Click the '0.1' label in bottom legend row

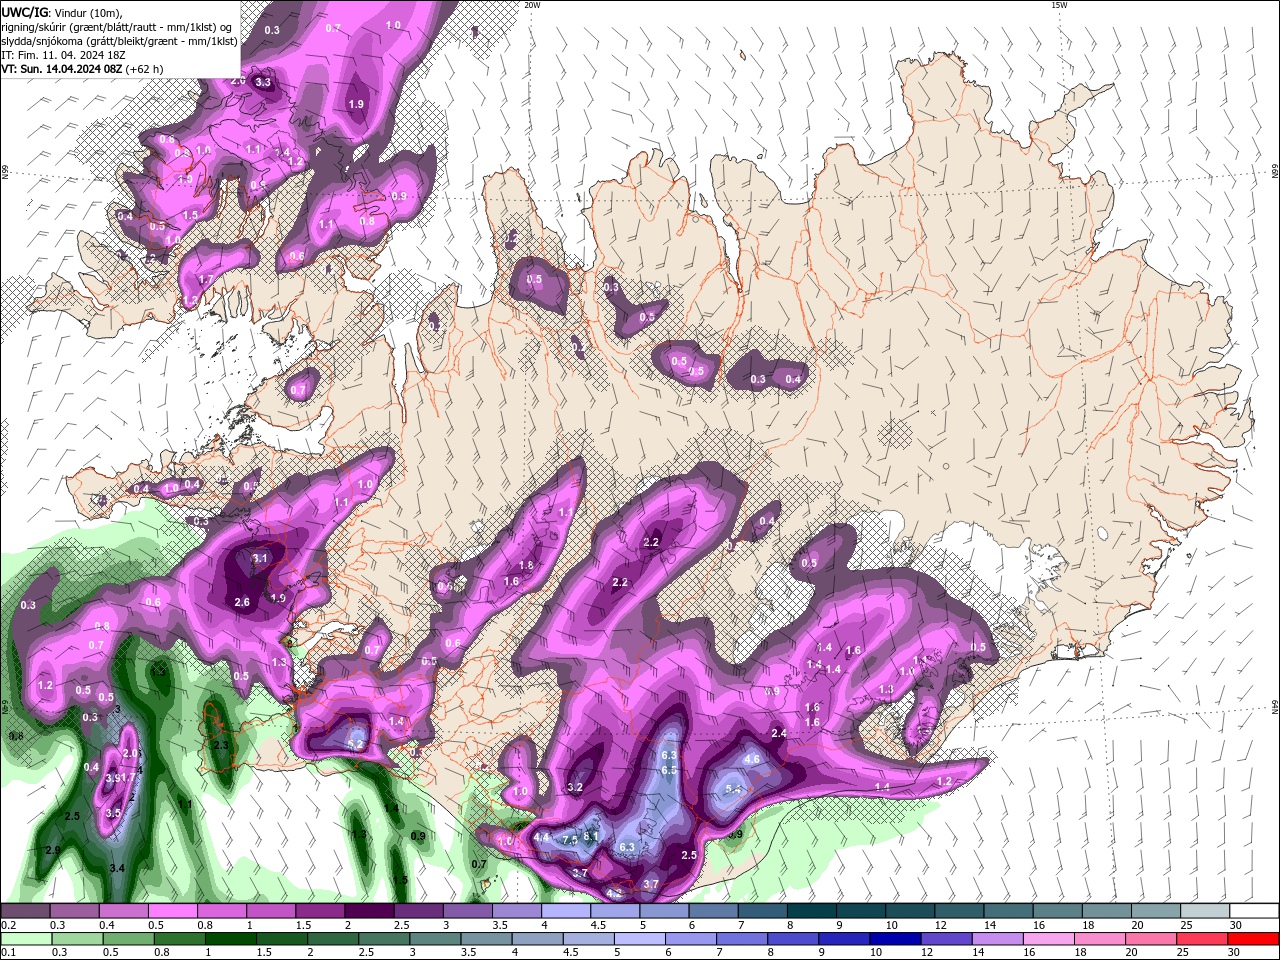pyautogui.click(x=9, y=953)
